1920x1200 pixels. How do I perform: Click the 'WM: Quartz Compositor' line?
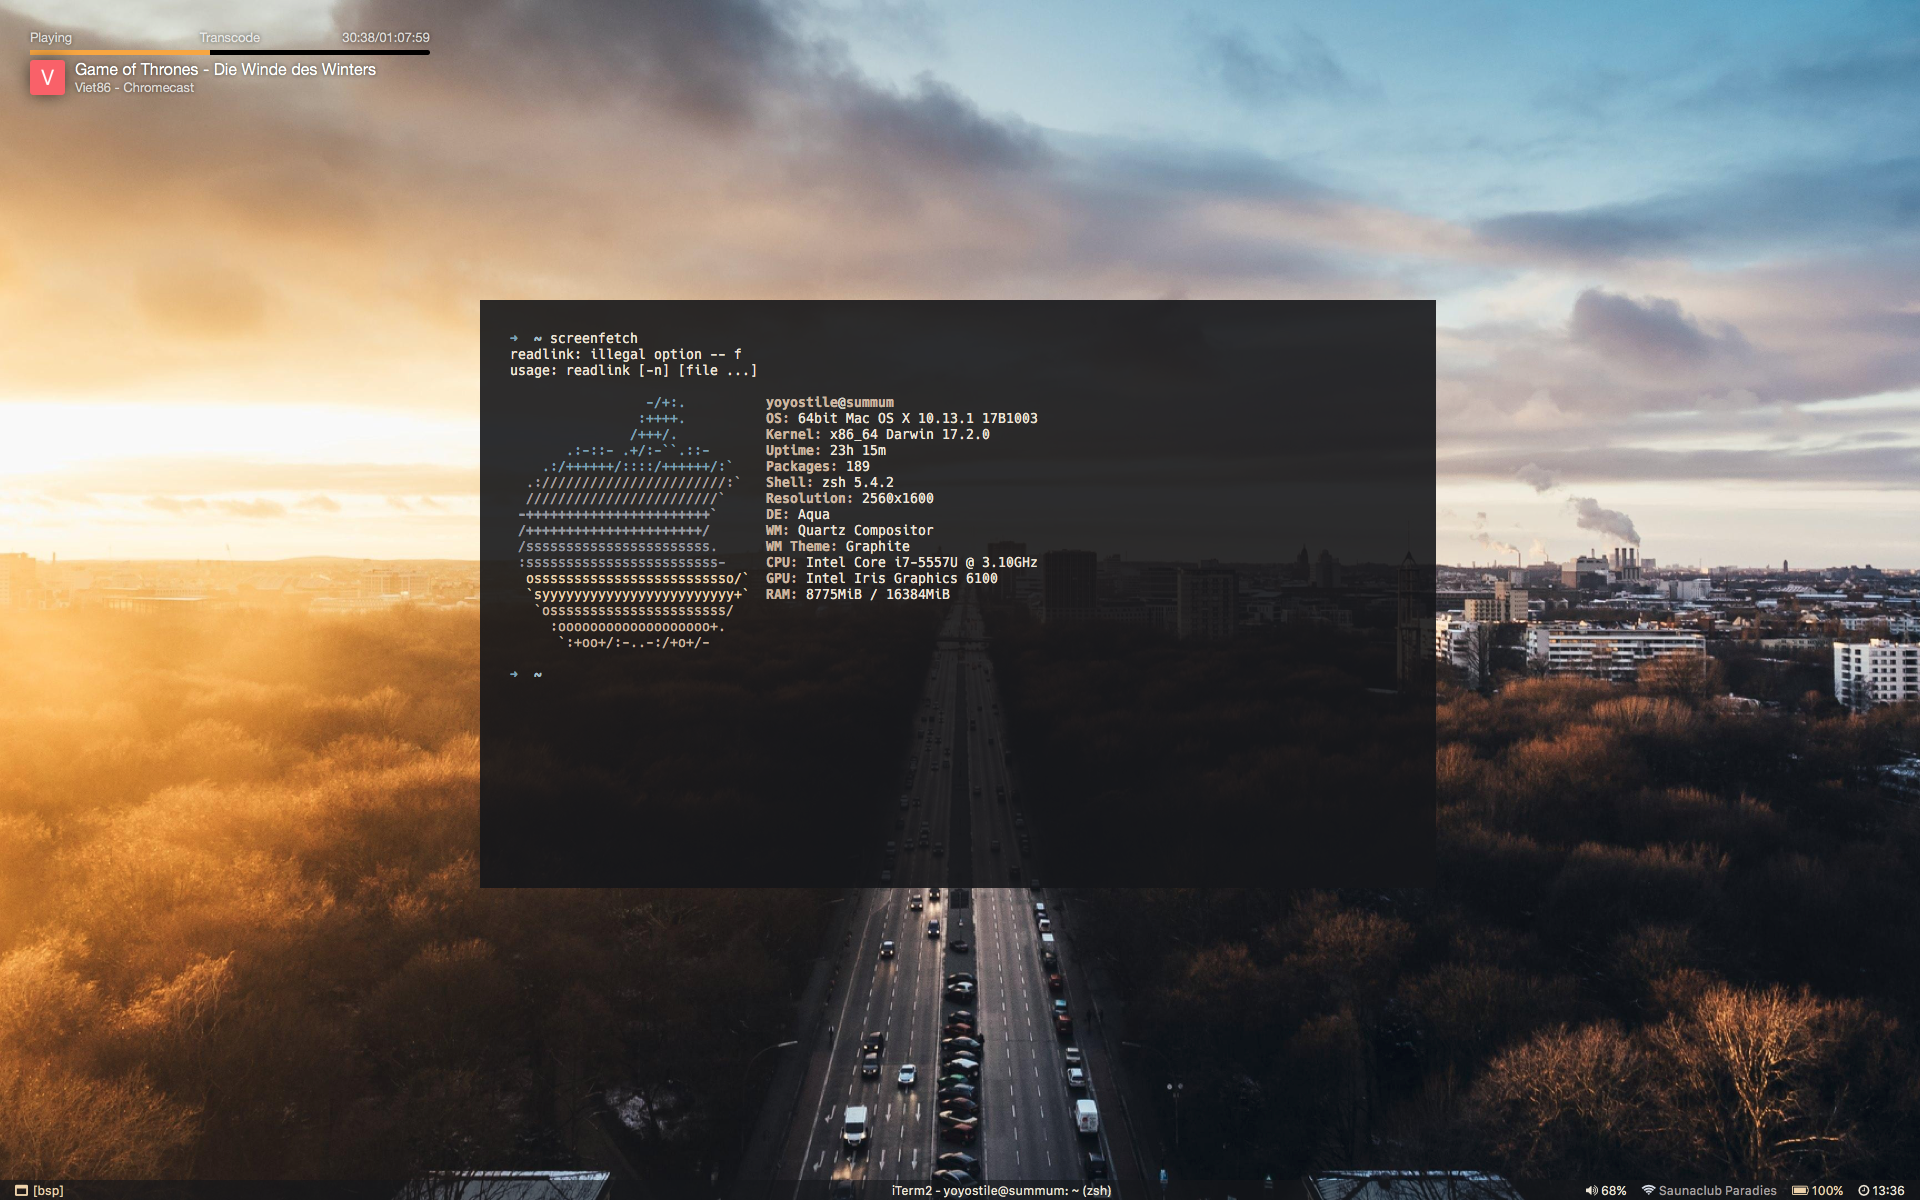[x=850, y=530]
